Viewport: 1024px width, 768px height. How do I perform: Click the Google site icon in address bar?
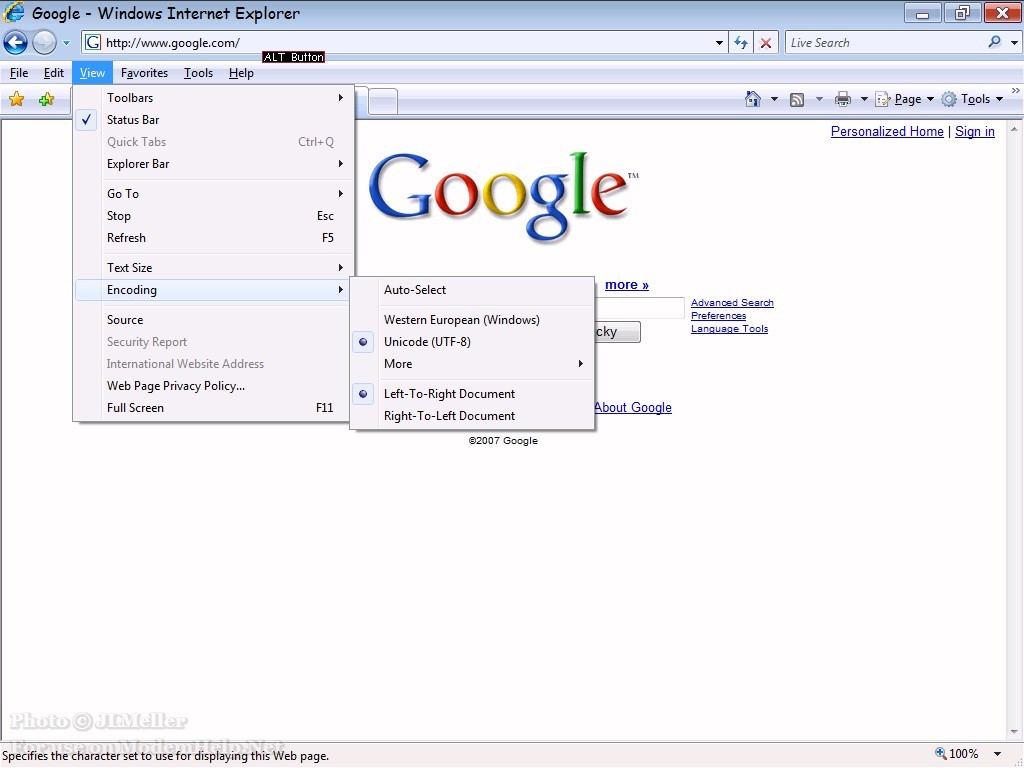[93, 42]
